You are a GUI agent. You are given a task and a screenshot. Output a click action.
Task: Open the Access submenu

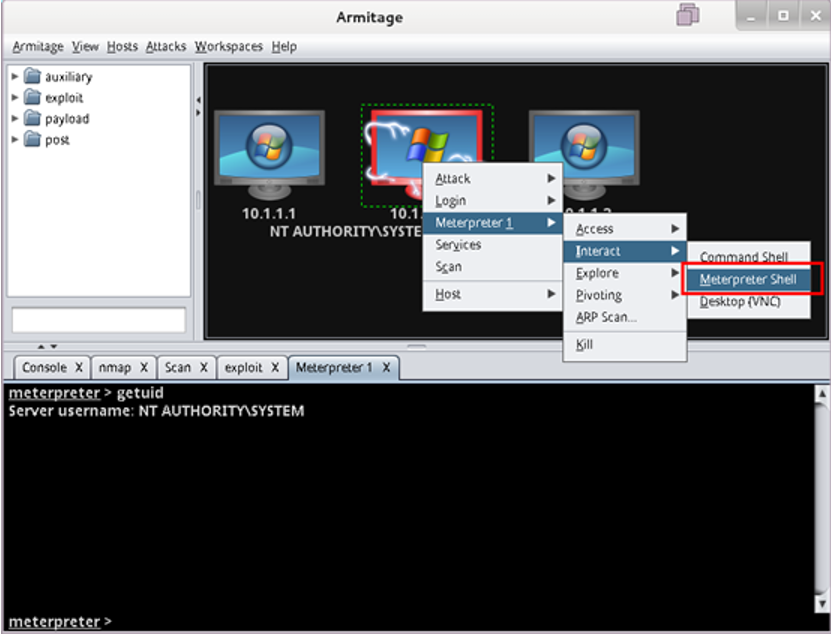[625, 229]
